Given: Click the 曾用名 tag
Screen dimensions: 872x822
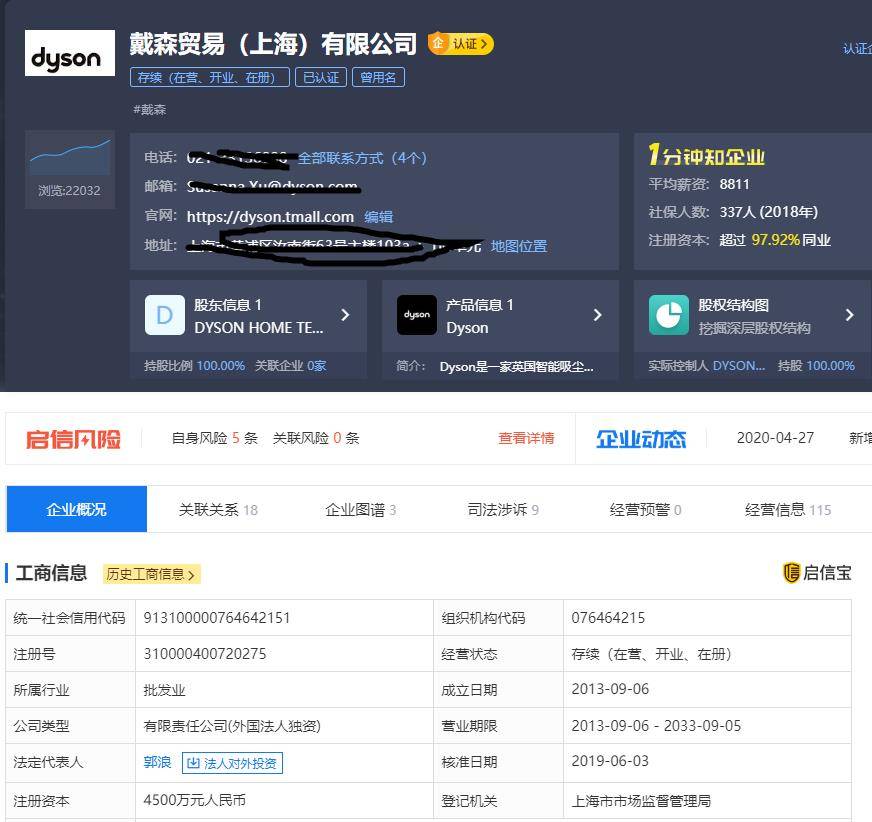Looking at the screenshot, I should point(378,77).
